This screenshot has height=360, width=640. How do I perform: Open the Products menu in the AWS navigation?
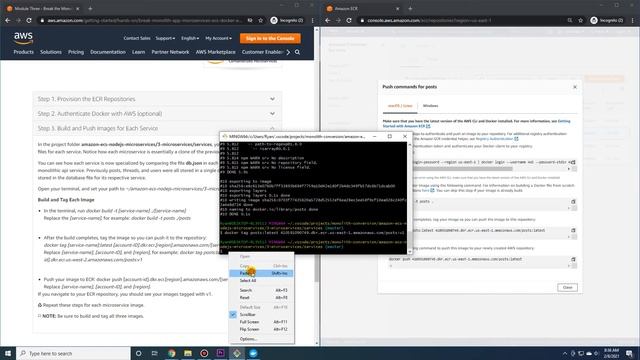23,52
